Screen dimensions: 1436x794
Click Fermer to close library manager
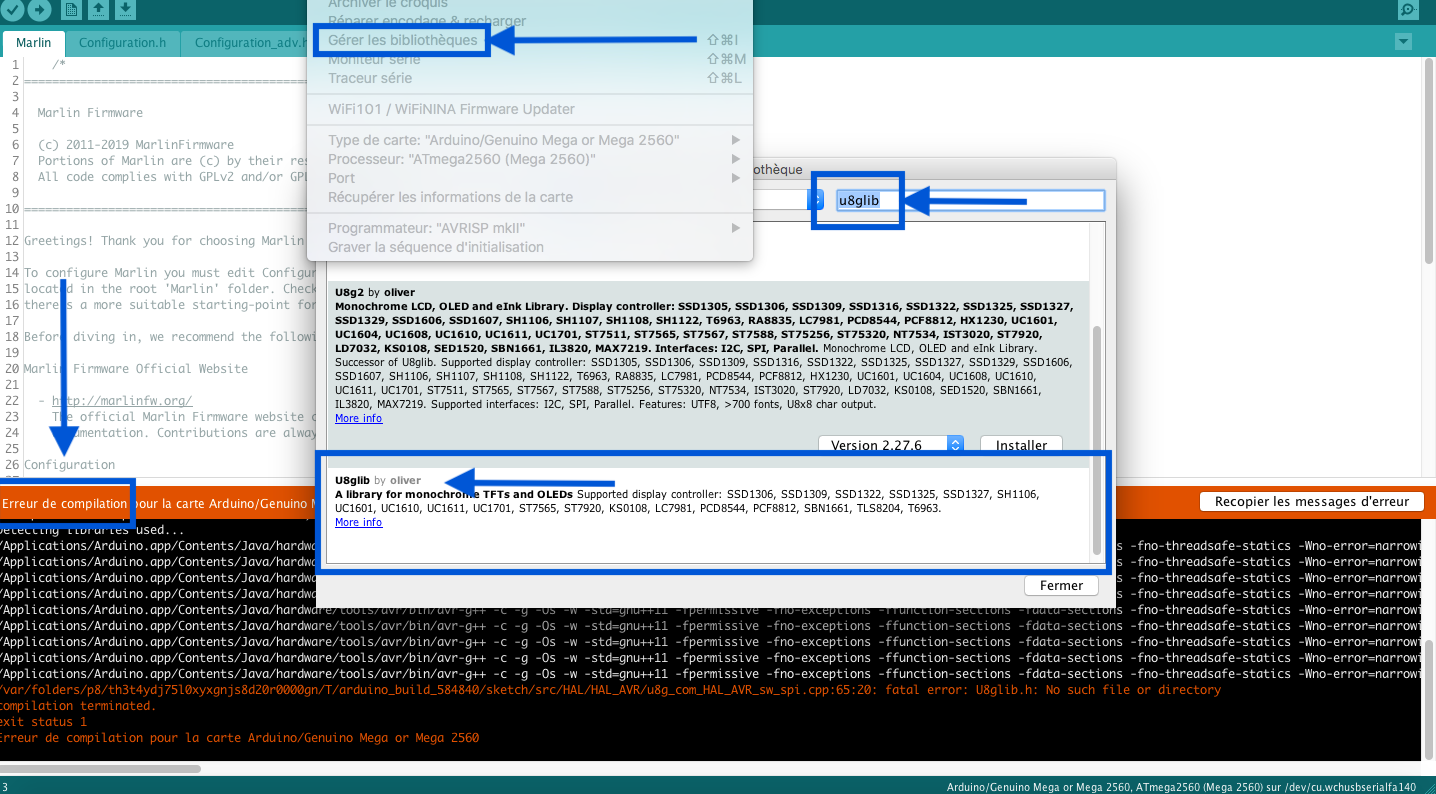point(1061,585)
